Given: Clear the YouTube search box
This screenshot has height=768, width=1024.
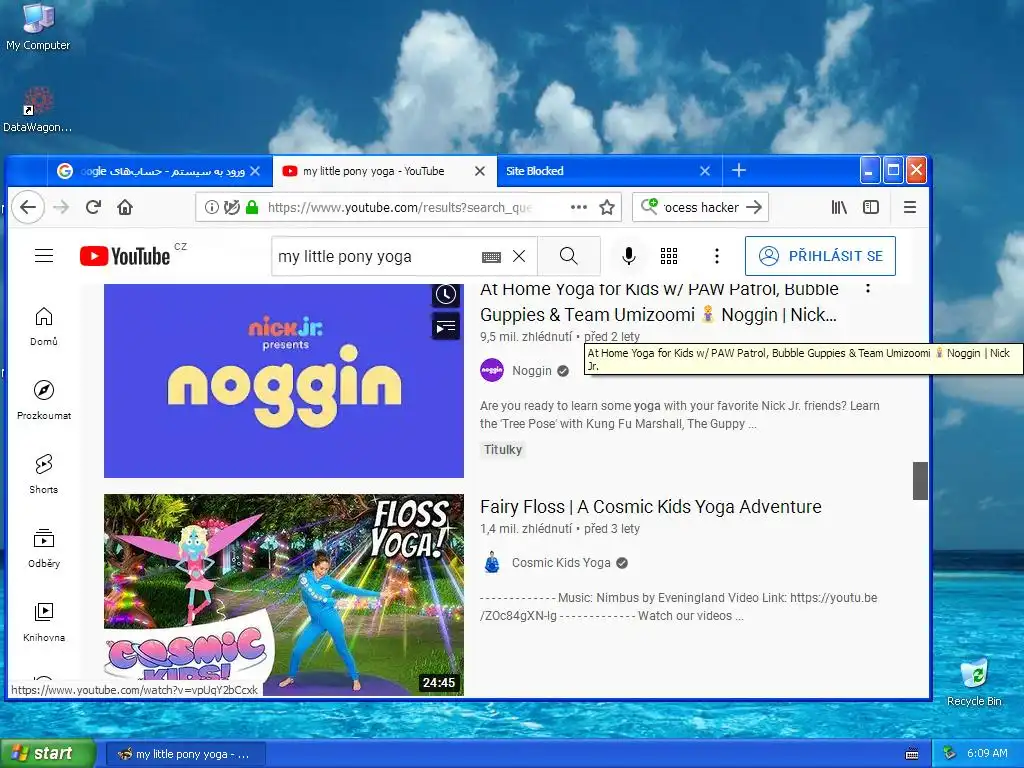Looking at the screenshot, I should tap(519, 256).
